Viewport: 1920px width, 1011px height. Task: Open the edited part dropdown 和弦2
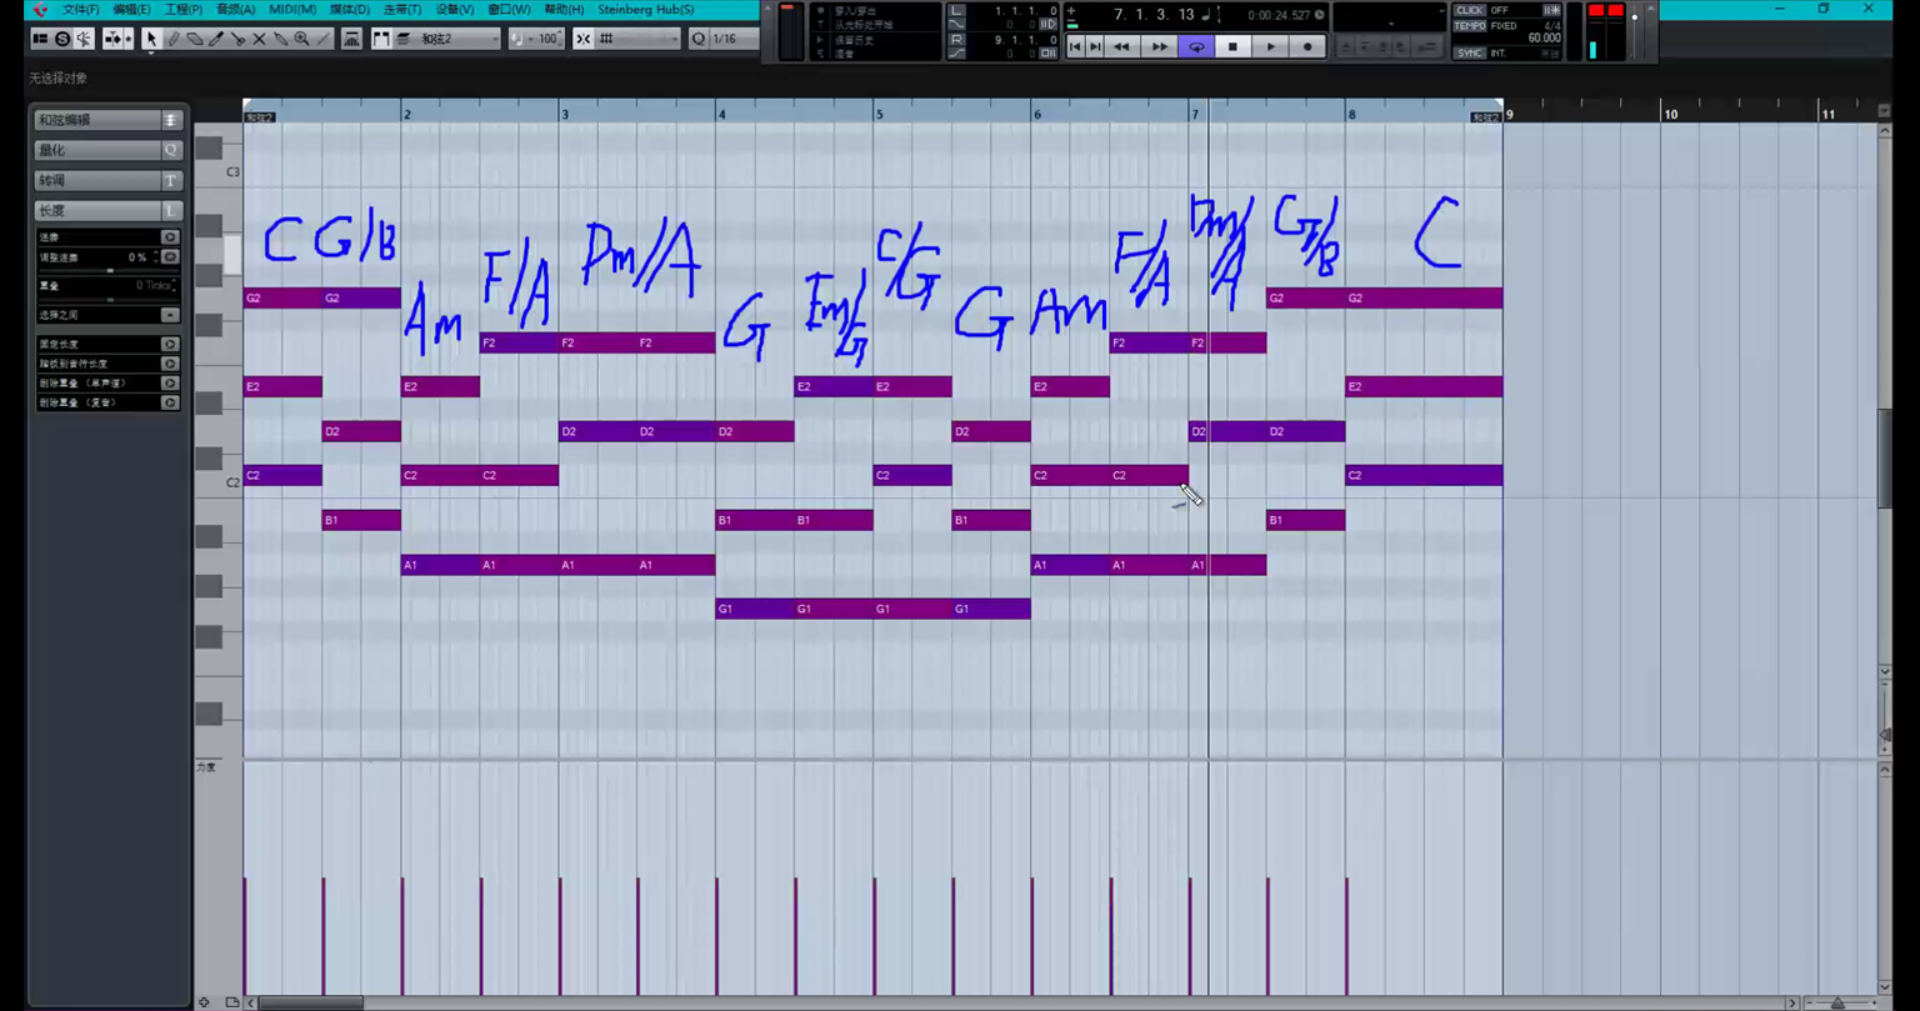coord(448,39)
